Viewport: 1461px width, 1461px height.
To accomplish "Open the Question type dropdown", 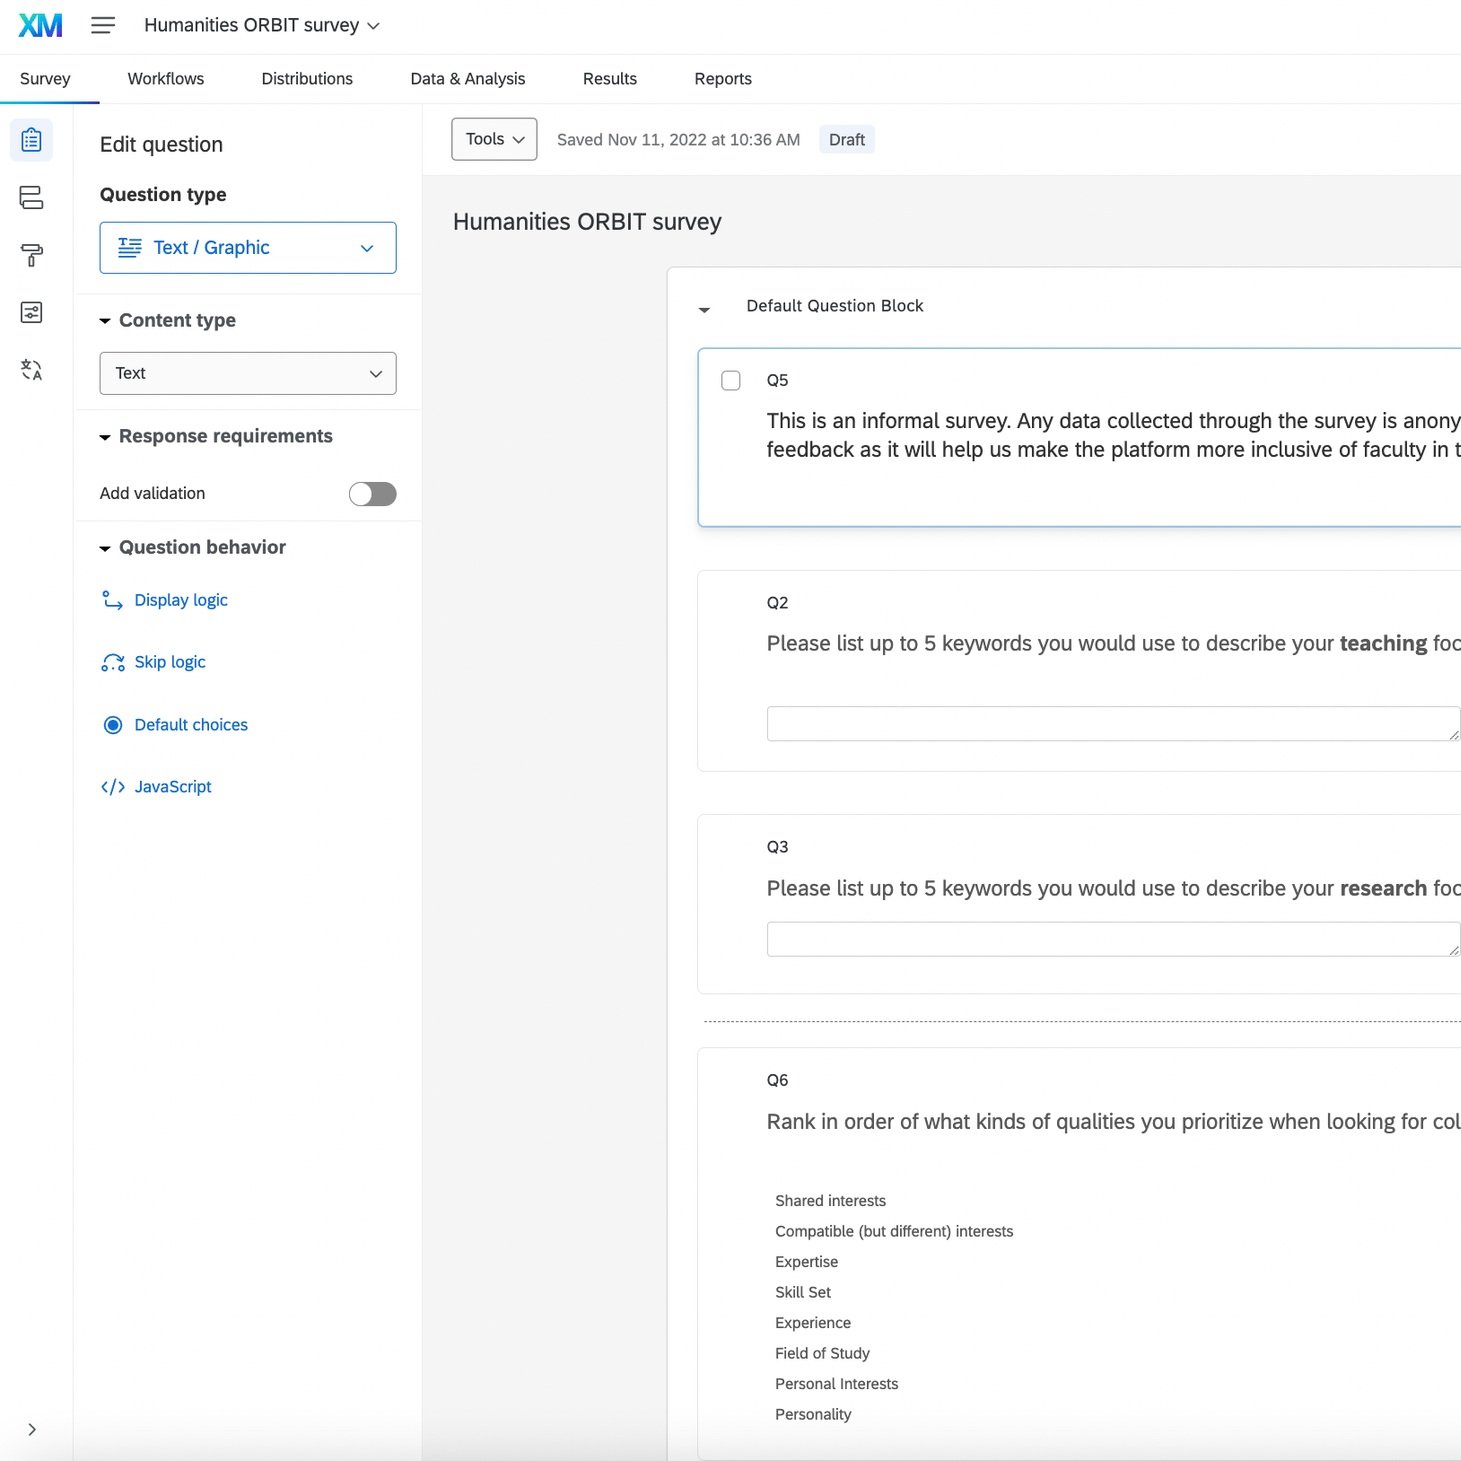I will (x=248, y=248).
